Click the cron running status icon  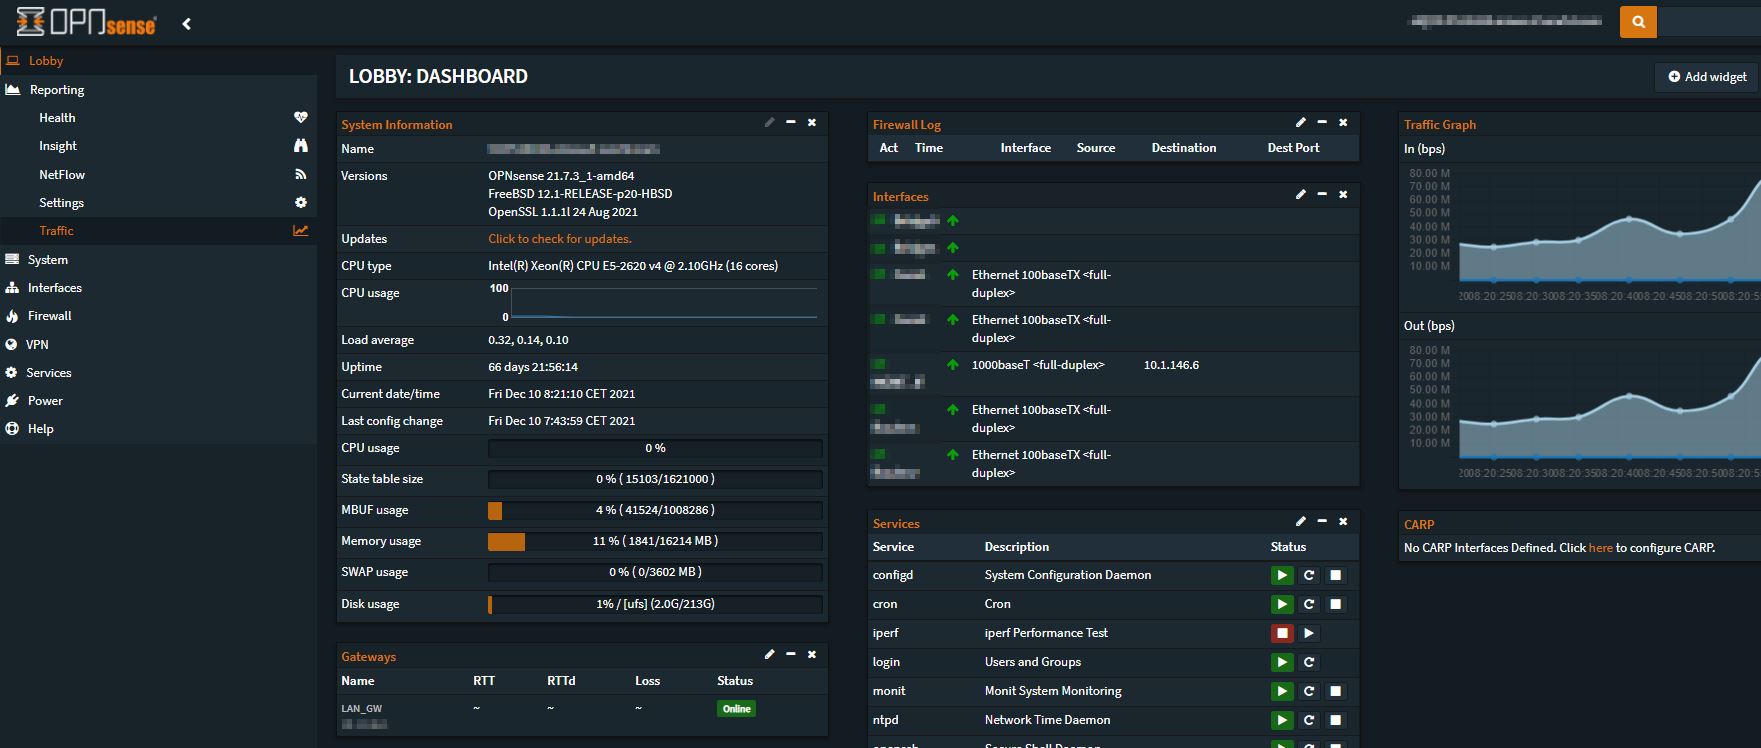pyautogui.click(x=1282, y=604)
